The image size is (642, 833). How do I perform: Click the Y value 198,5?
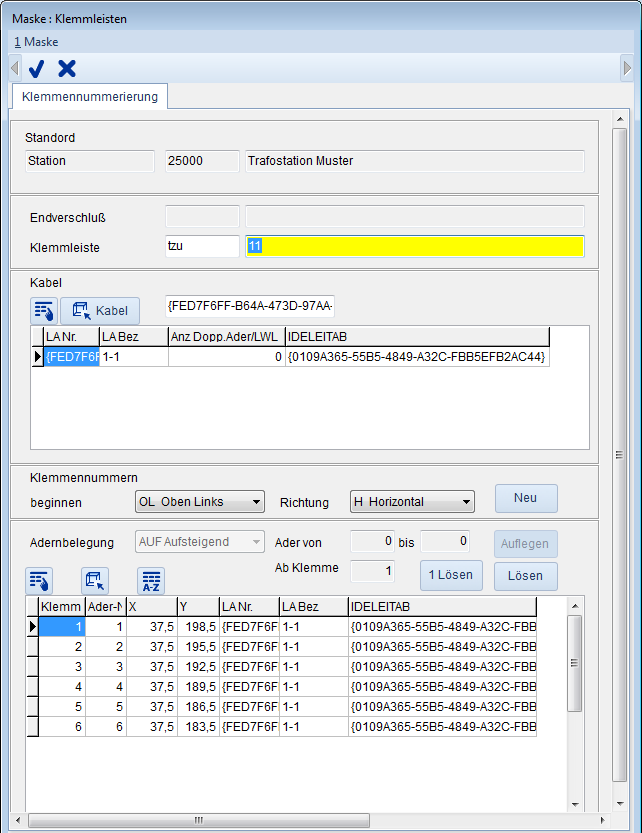tap(198, 627)
